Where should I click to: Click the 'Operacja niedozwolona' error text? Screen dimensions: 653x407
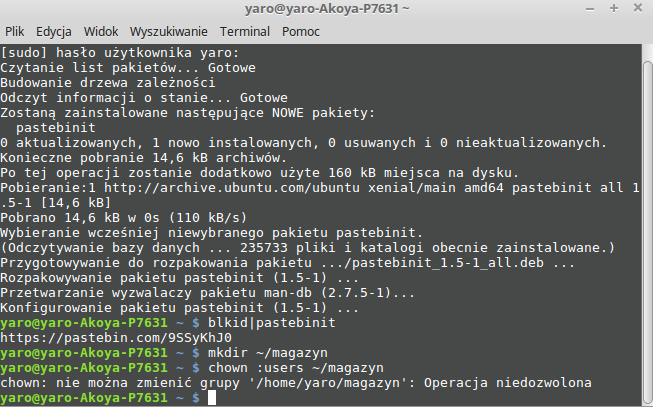tap(508, 383)
